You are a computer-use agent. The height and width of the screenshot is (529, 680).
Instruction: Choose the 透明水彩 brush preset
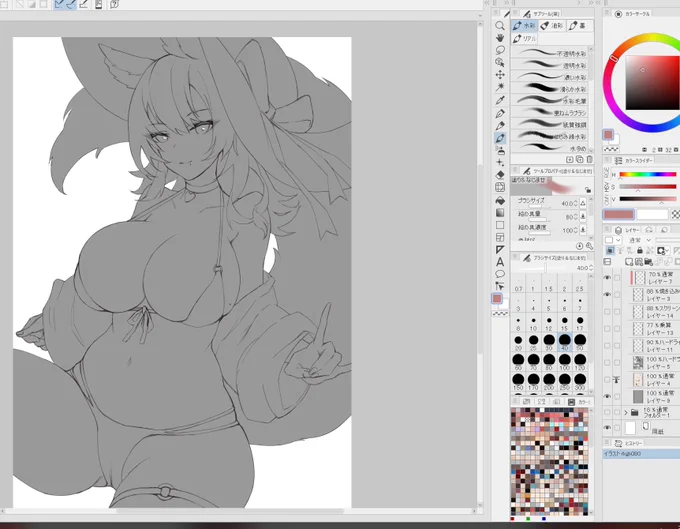(550, 65)
